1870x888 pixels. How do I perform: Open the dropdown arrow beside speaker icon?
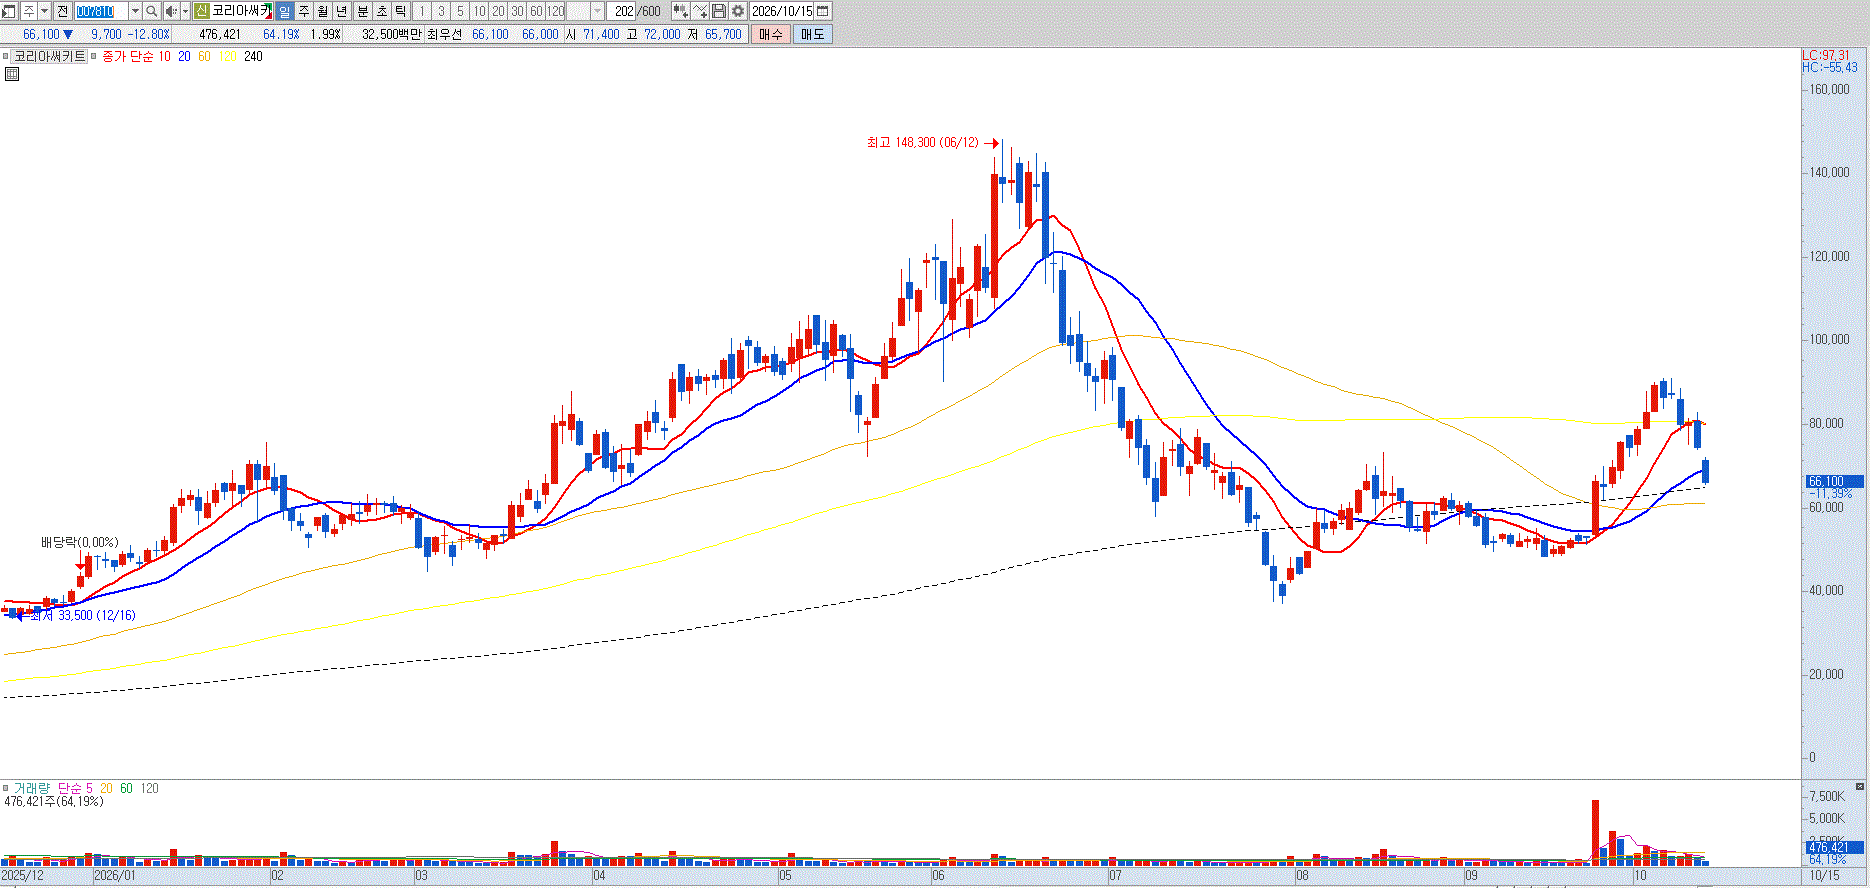tap(185, 11)
